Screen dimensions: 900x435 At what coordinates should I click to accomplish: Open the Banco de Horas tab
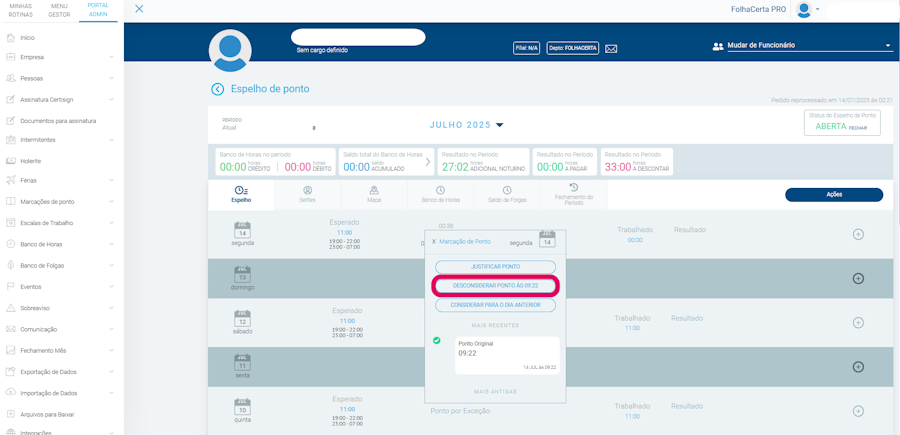coord(440,195)
